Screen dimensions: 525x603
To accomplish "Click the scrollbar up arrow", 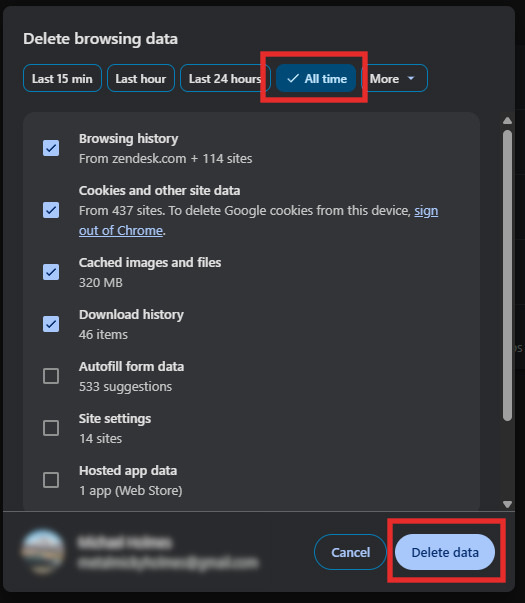I will 507,121.
